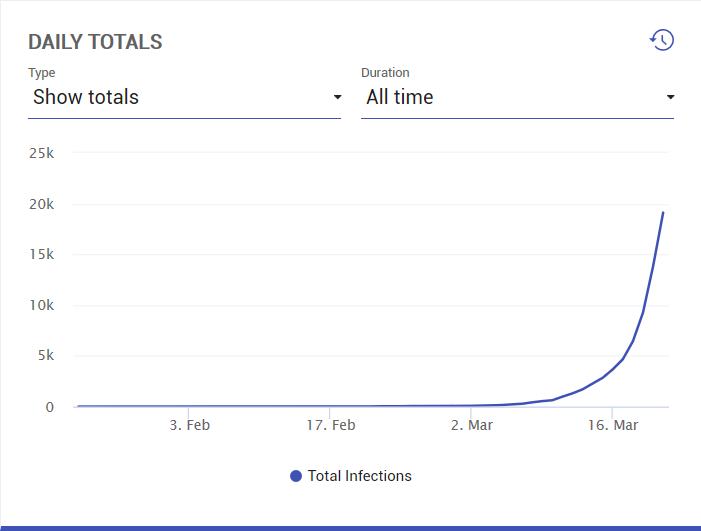Click the 3. Feb date label
This screenshot has height=531, width=701.
click(189, 425)
